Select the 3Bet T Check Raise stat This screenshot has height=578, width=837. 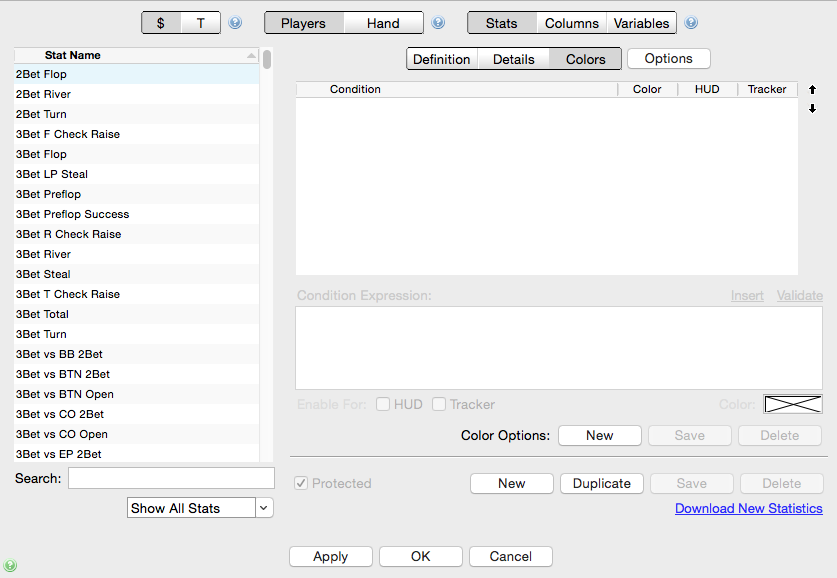coord(137,294)
